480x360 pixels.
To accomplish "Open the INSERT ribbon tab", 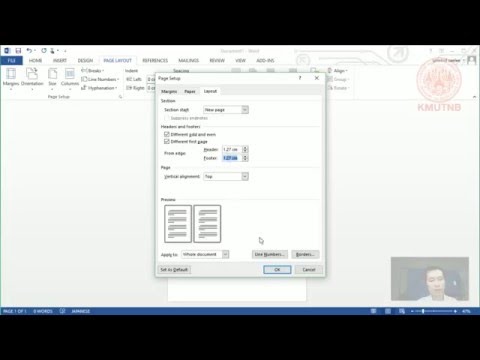I will click(60, 60).
